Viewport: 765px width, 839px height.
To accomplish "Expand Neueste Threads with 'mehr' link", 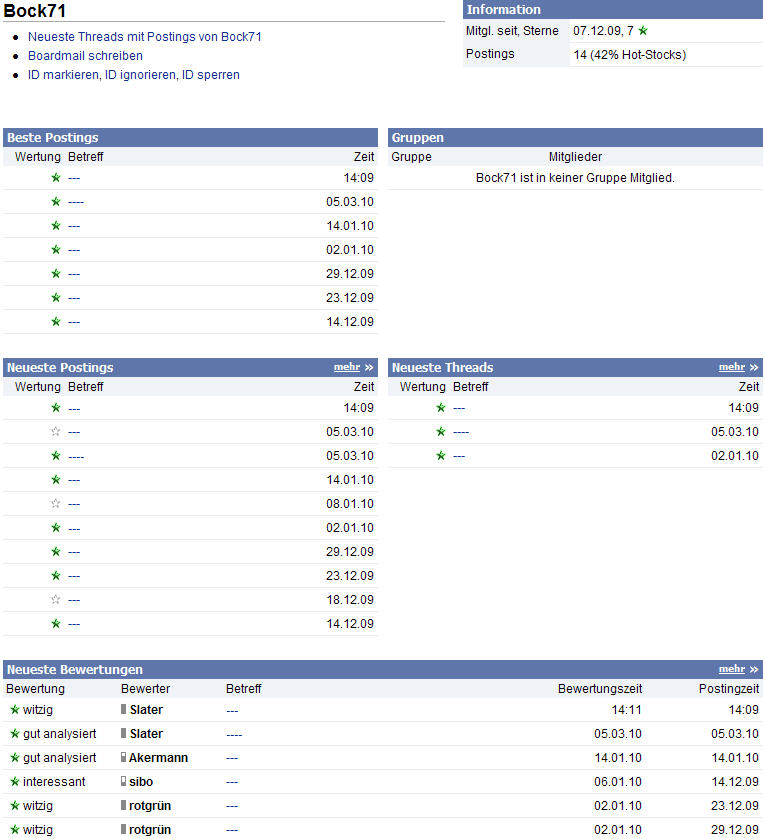I will (731, 368).
